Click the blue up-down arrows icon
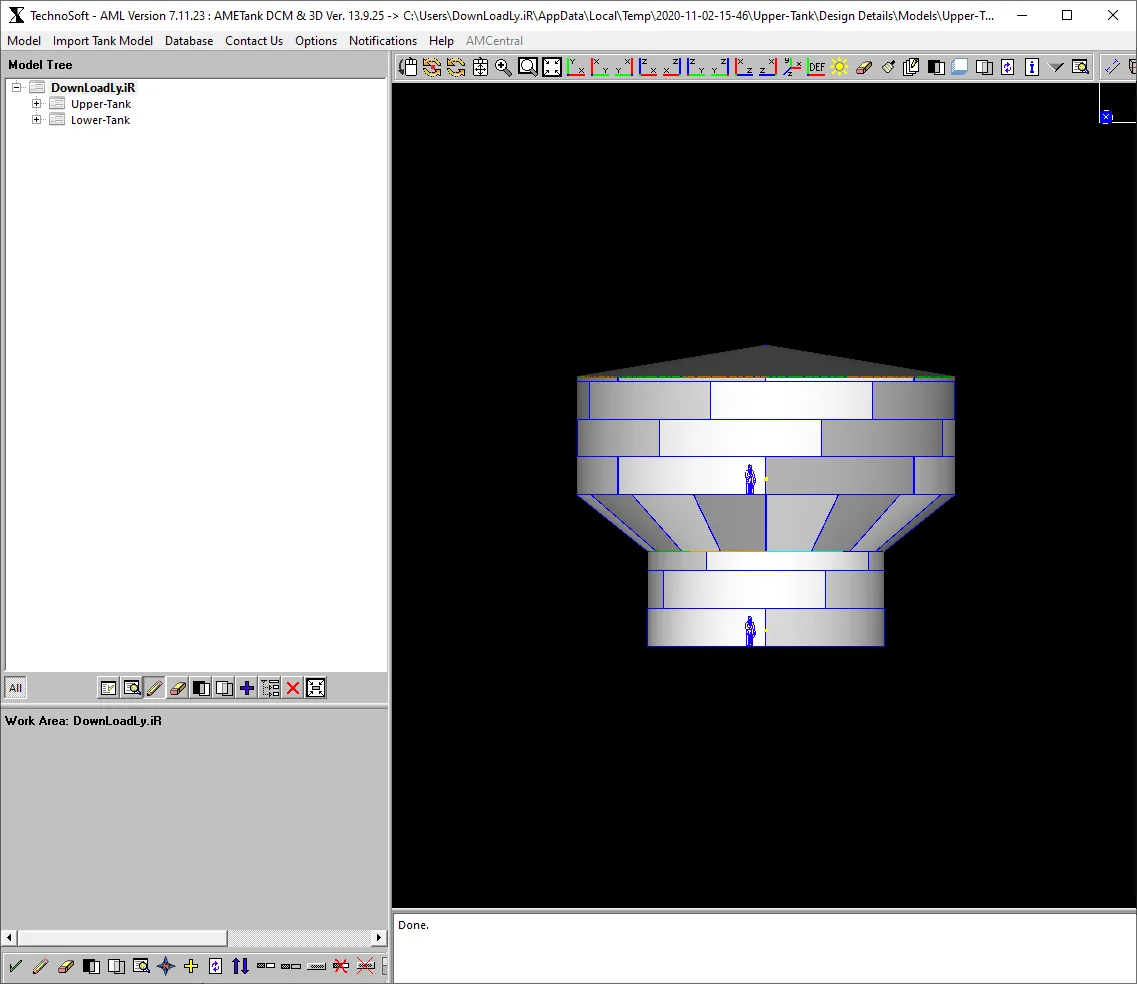1137x984 pixels. pos(241,966)
